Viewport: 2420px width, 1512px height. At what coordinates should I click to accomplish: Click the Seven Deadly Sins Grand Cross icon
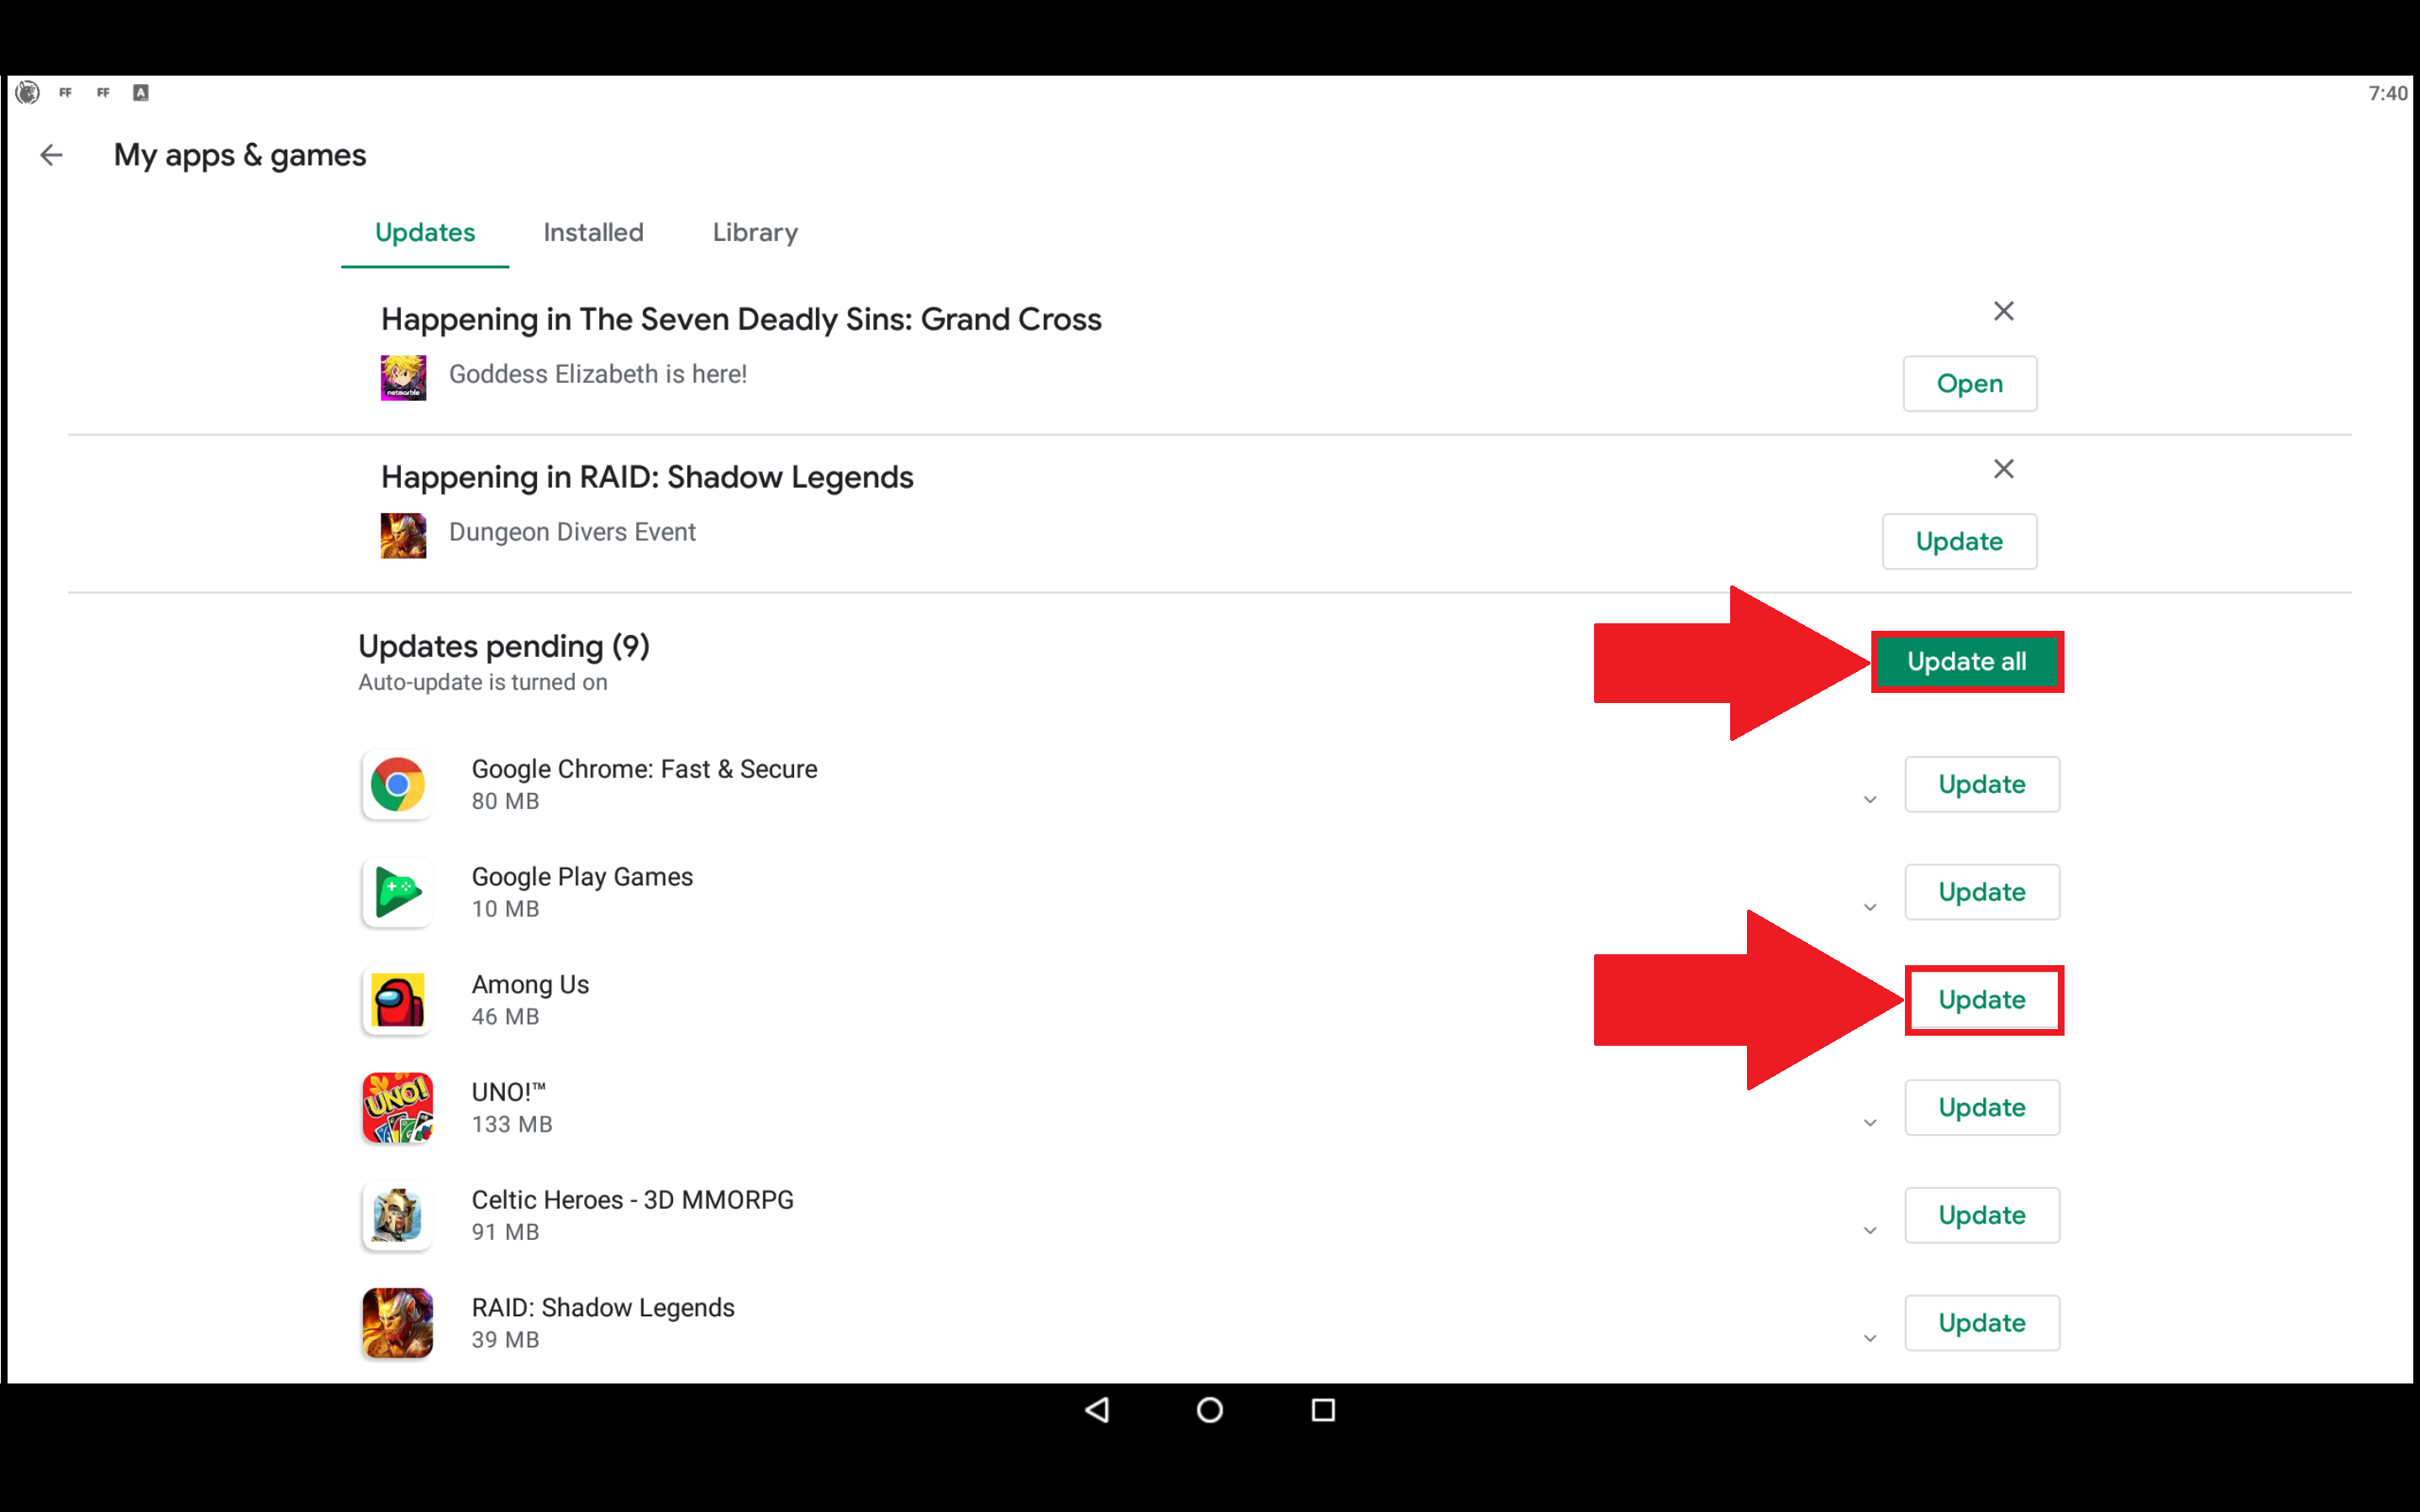click(404, 373)
